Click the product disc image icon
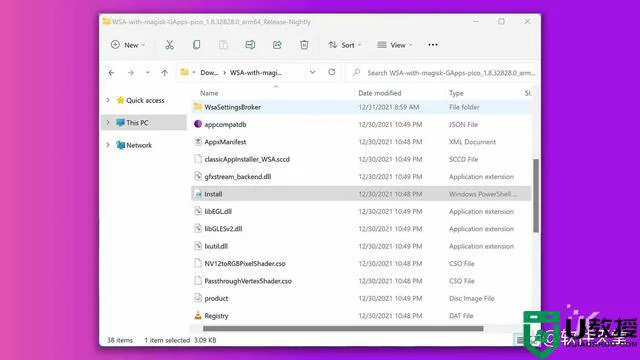 [x=198, y=298]
